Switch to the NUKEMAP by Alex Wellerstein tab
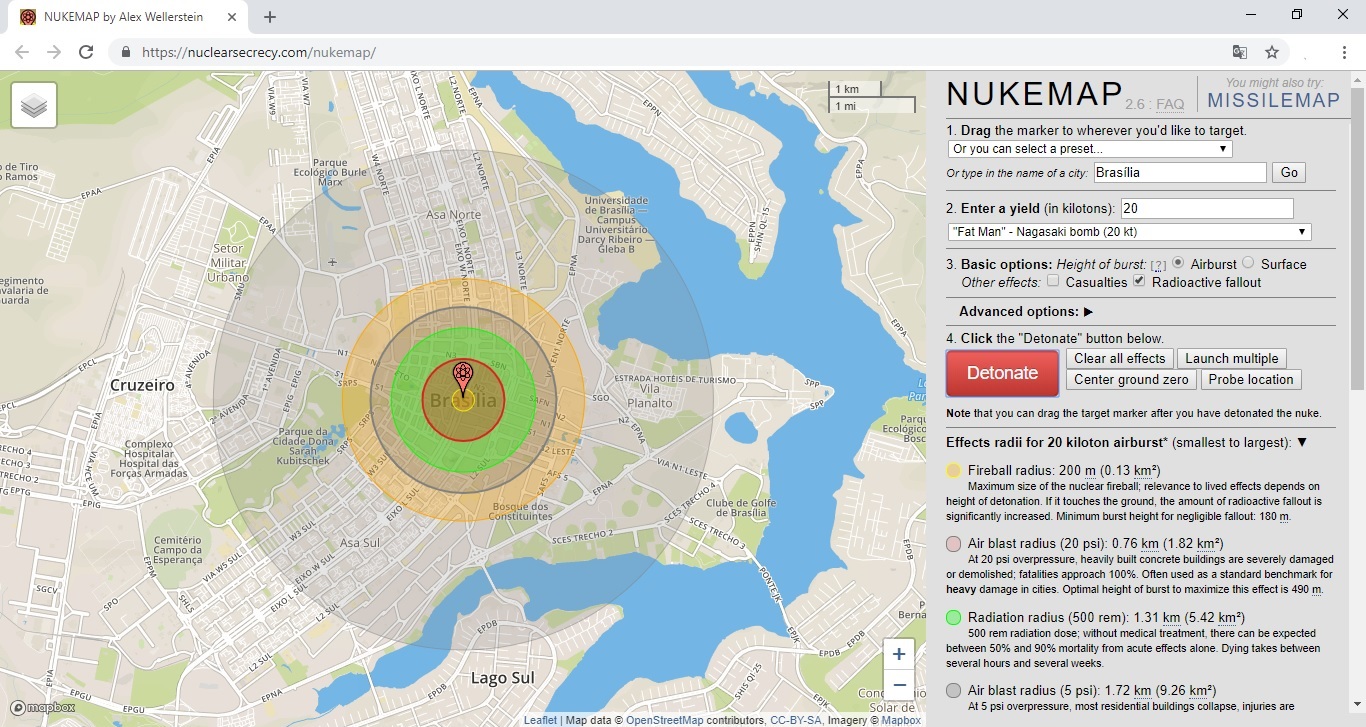The width and height of the screenshot is (1366, 727). coord(125,17)
